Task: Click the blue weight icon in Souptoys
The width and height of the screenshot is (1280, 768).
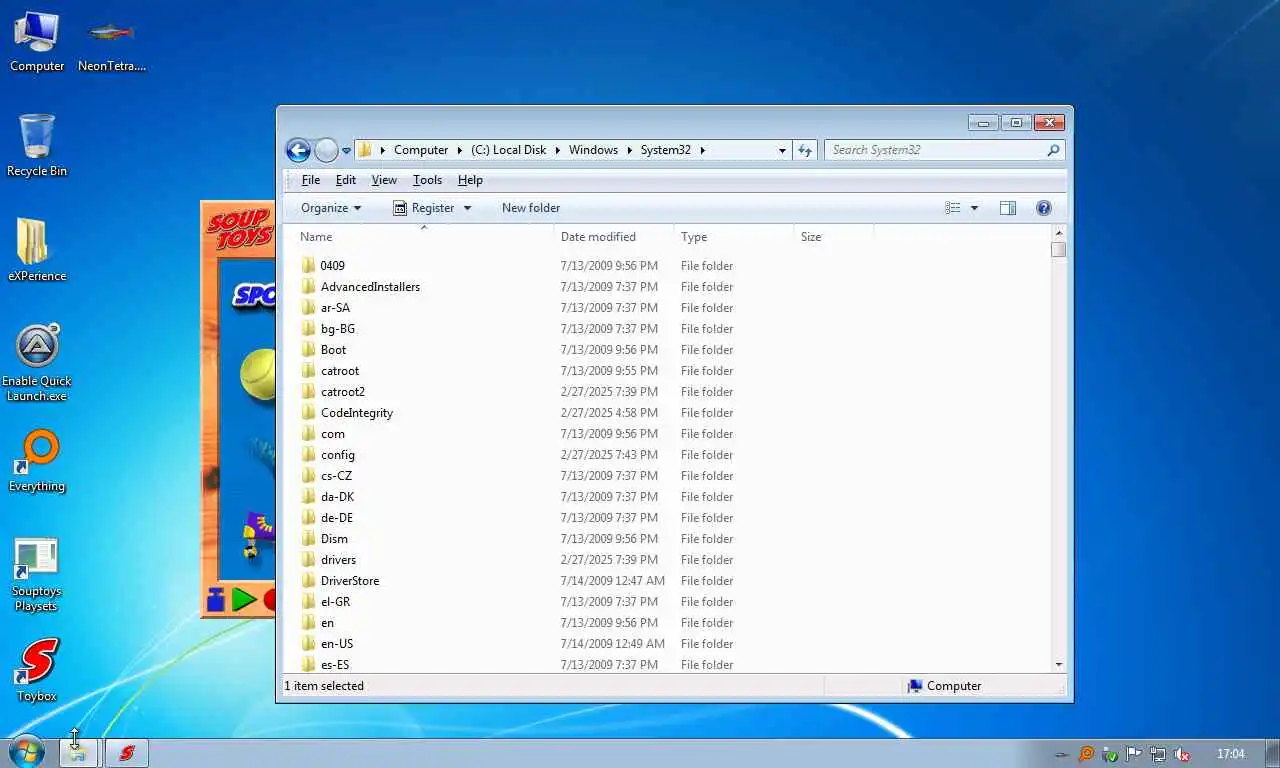Action: [x=215, y=600]
